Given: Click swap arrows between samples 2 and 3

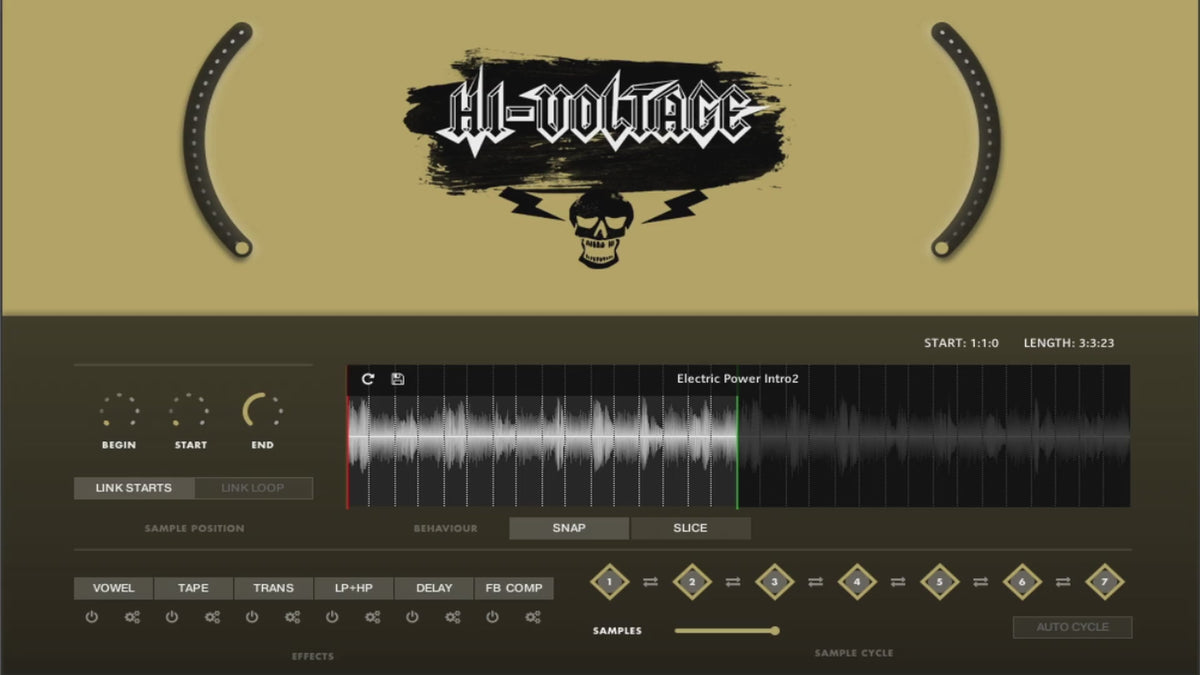Looking at the screenshot, I should [x=733, y=582].
